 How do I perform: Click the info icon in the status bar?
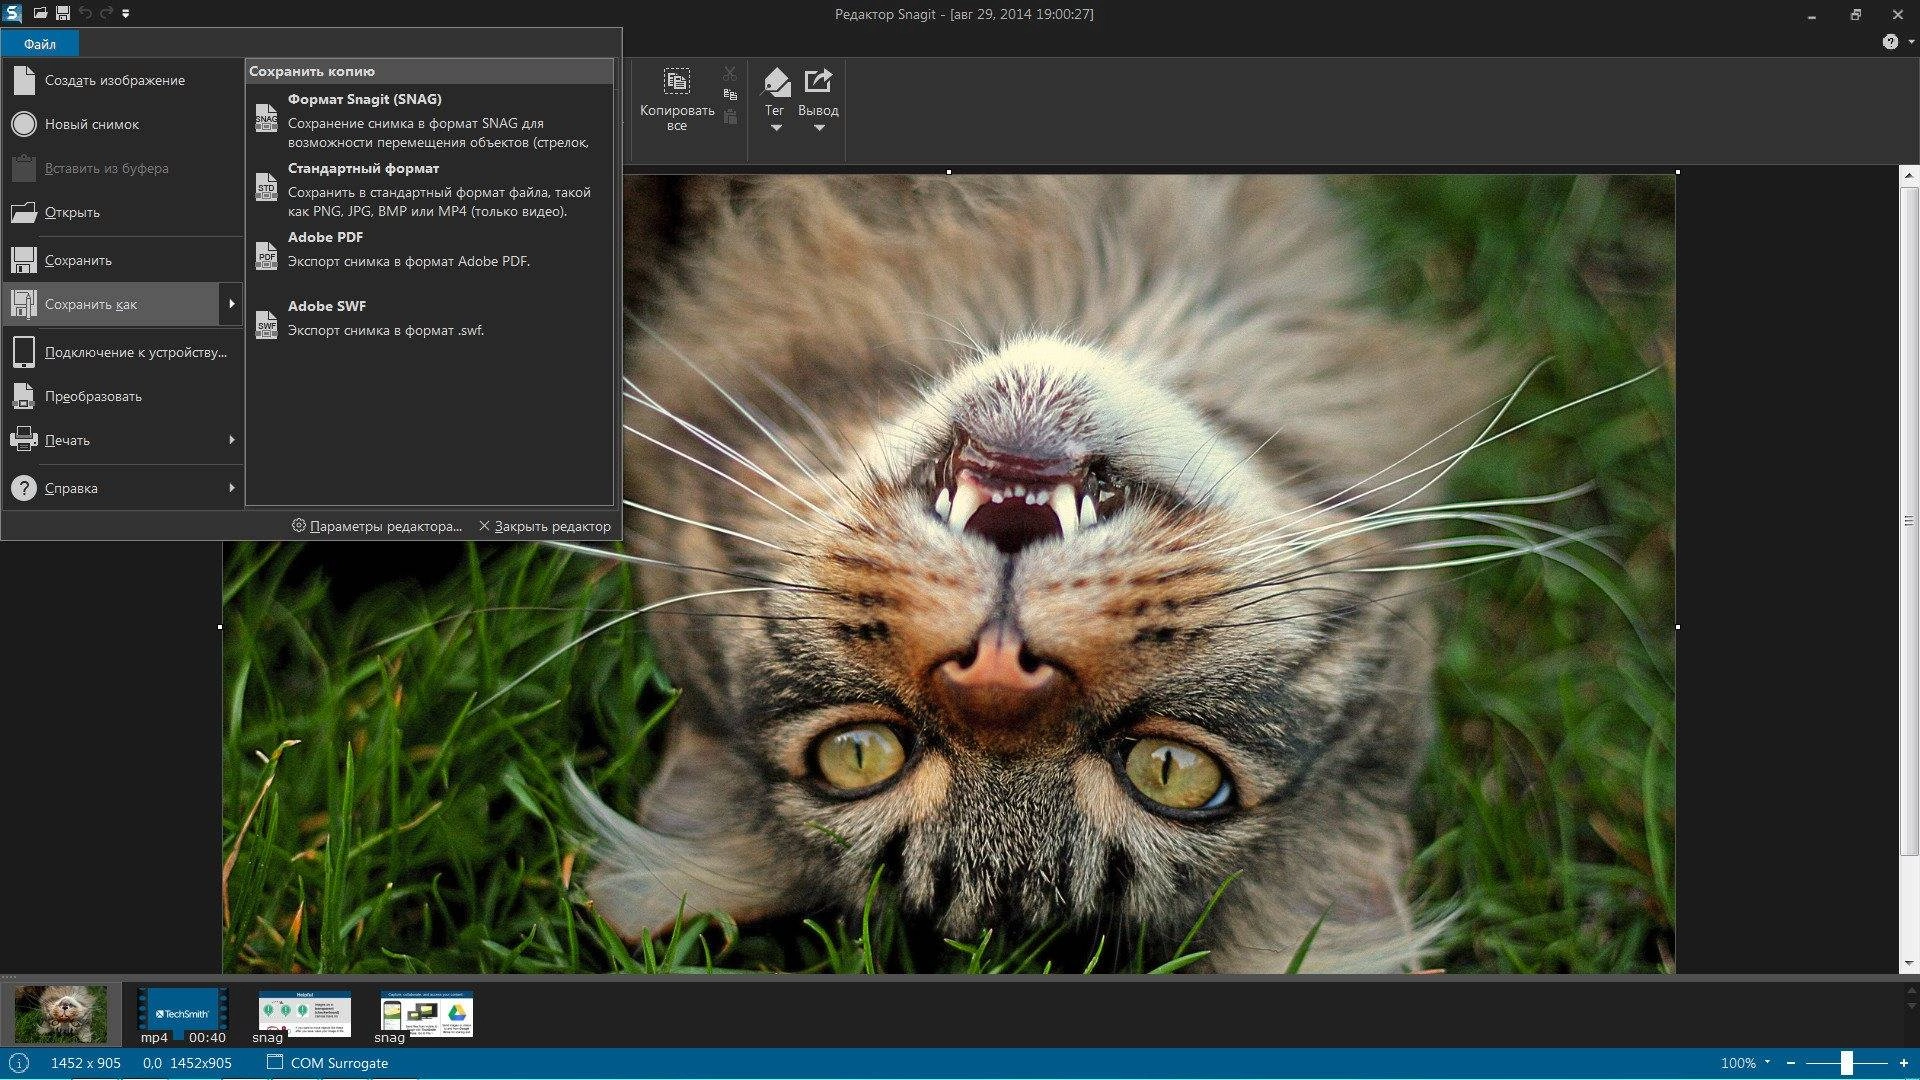click(x=19, y=1063)
